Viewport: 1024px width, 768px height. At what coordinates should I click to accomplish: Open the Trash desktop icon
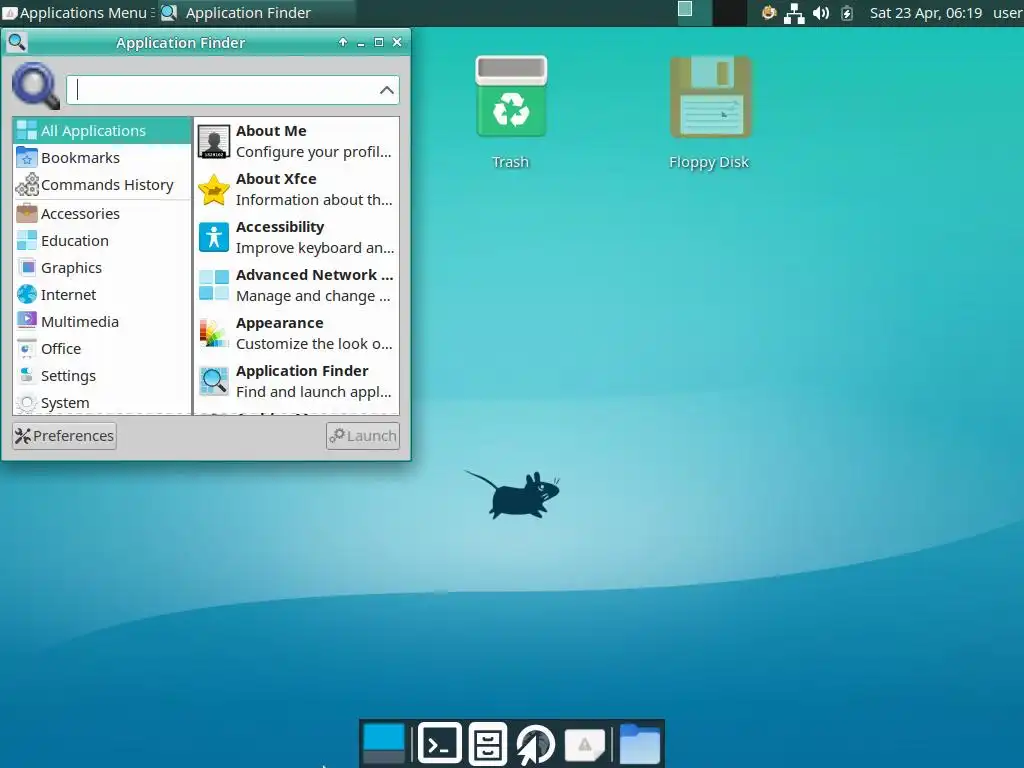tap(511, 97)
